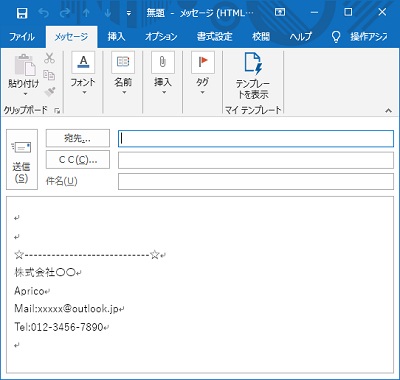Maximize the message window

(348, 13)
